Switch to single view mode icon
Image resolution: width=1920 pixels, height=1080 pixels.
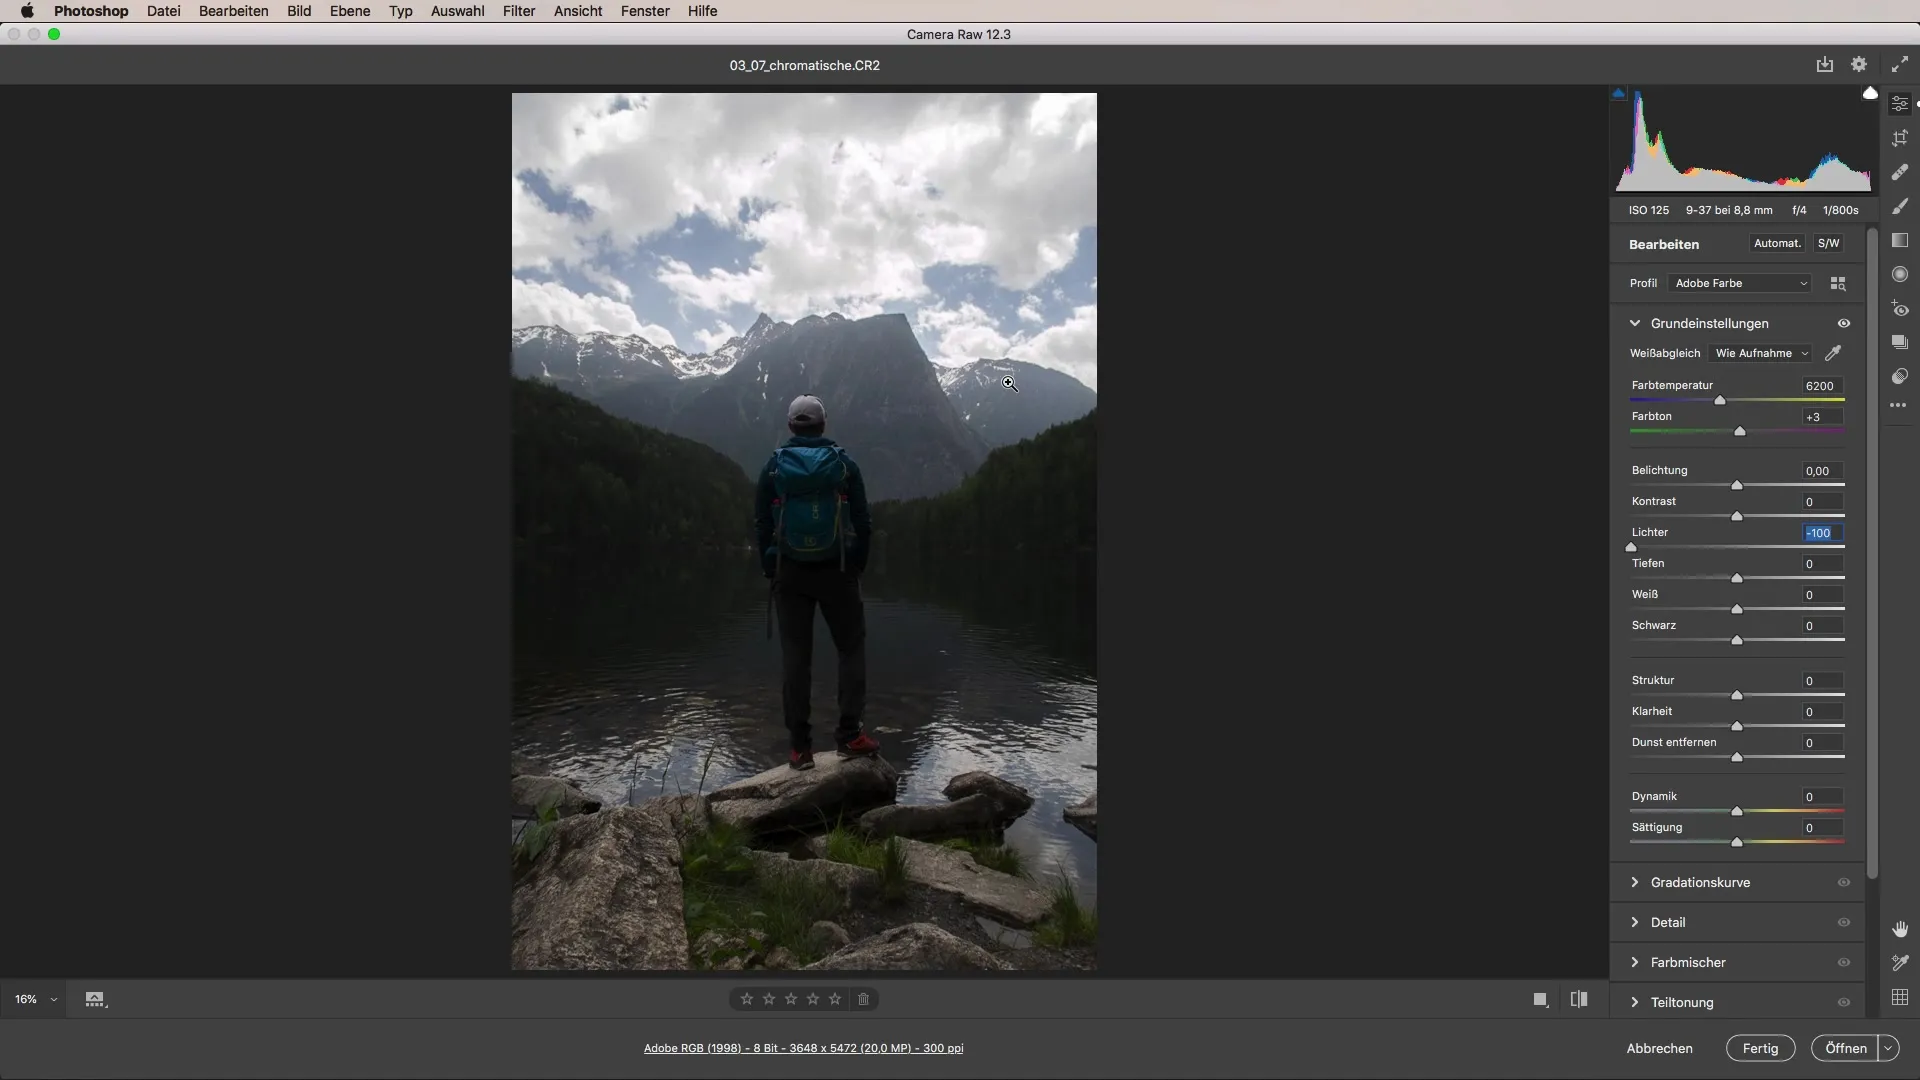pos(1541,999)
